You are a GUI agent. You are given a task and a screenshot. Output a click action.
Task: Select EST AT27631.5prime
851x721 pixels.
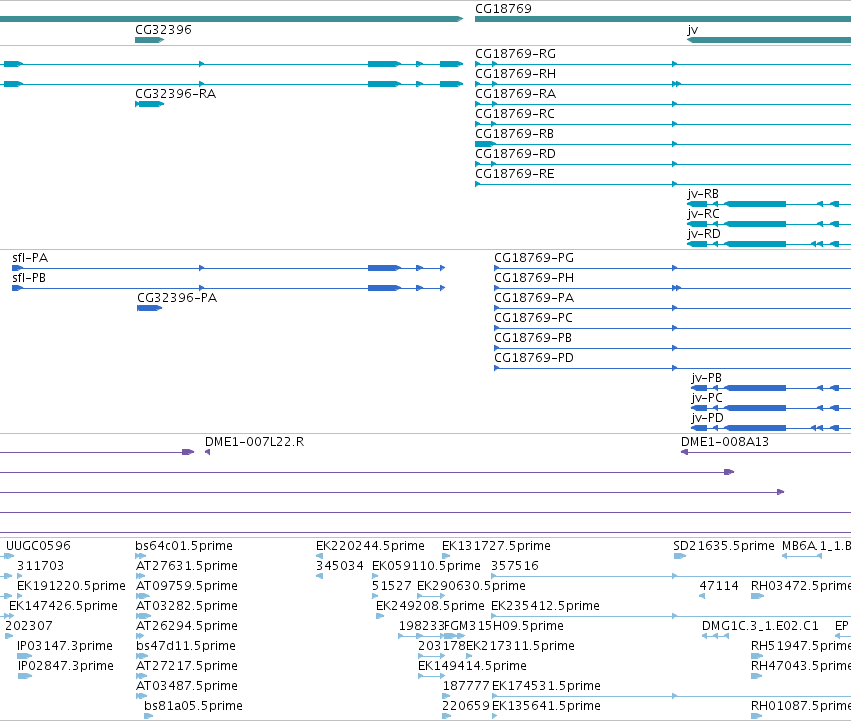click(x=187, y=566)
